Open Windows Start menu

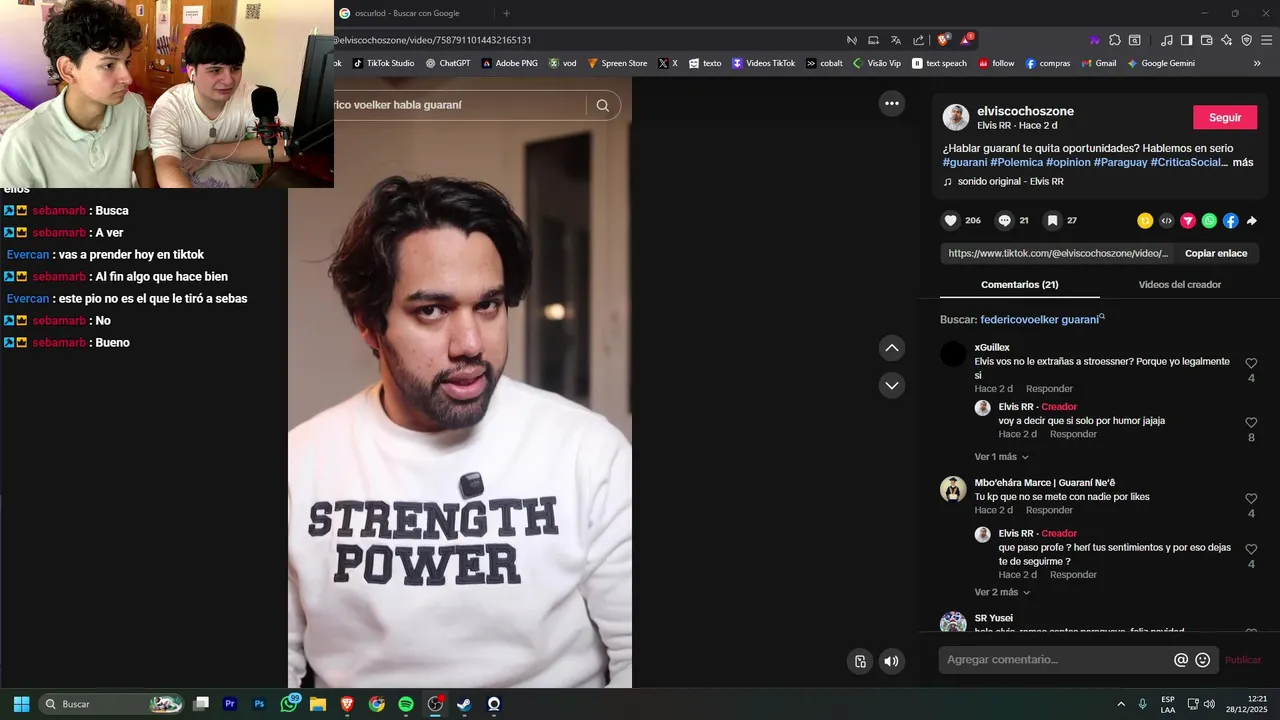tap(21, 704)
